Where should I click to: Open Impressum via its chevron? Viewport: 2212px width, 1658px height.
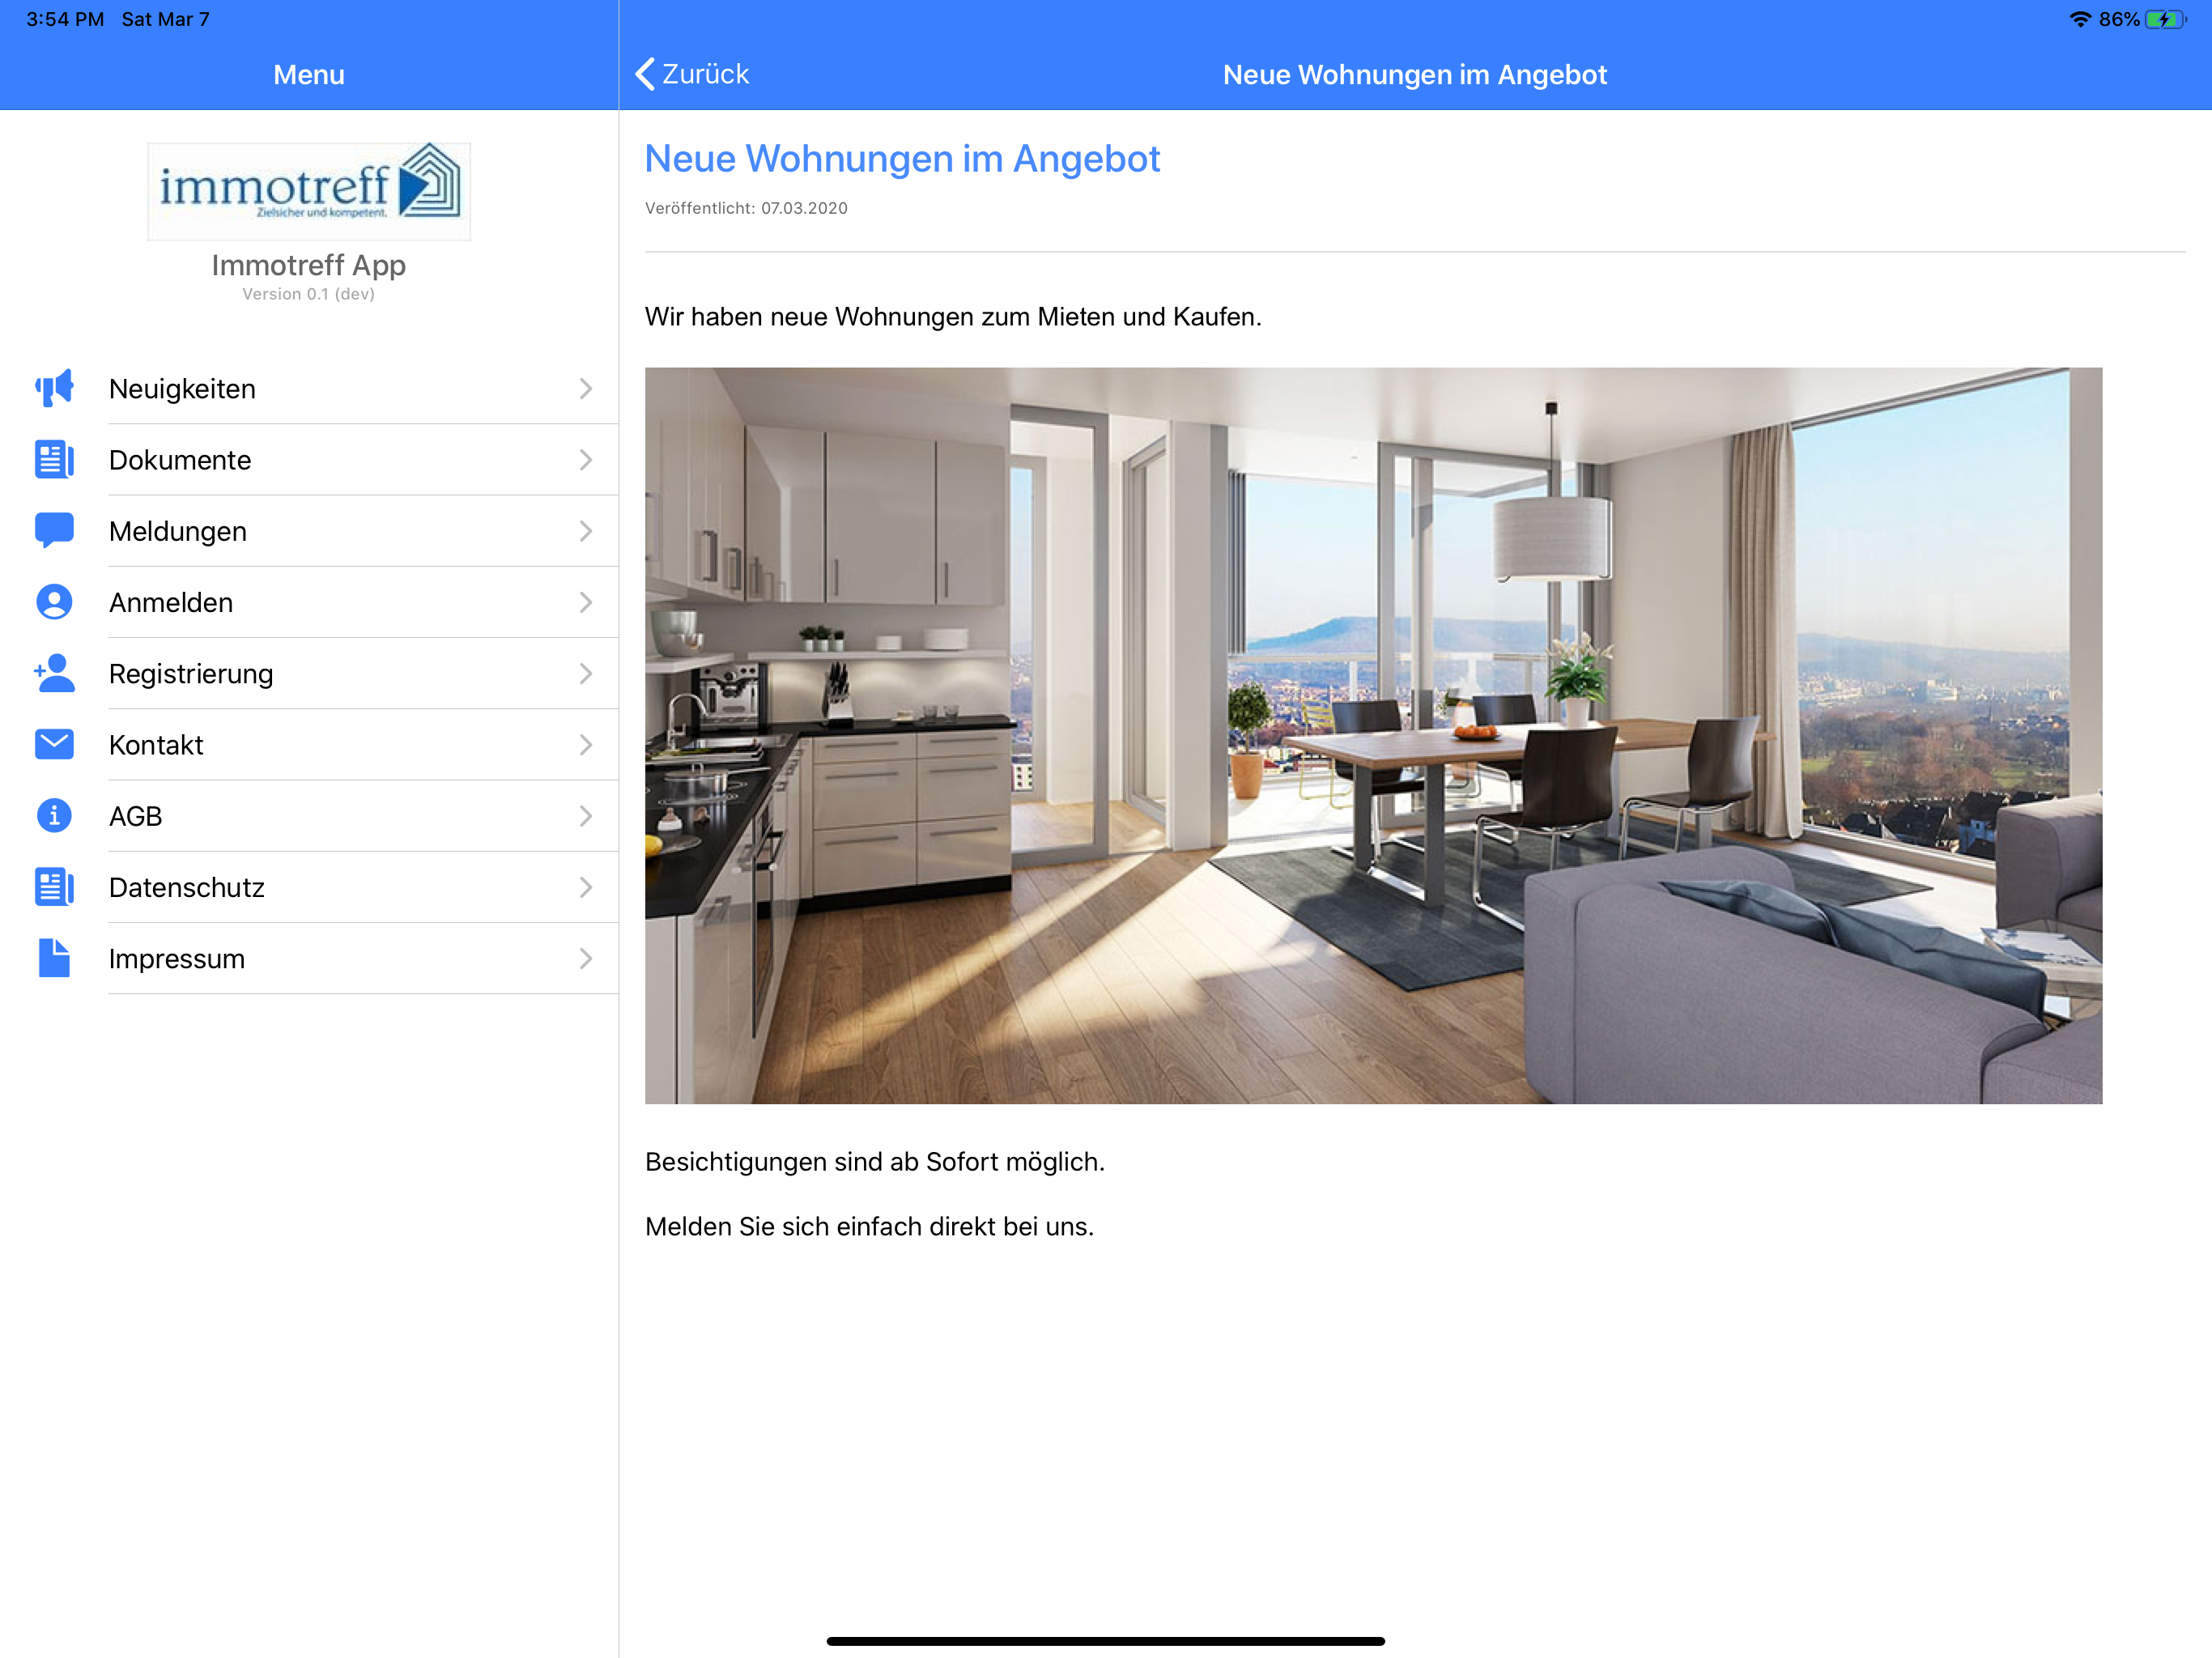[586, 958]
